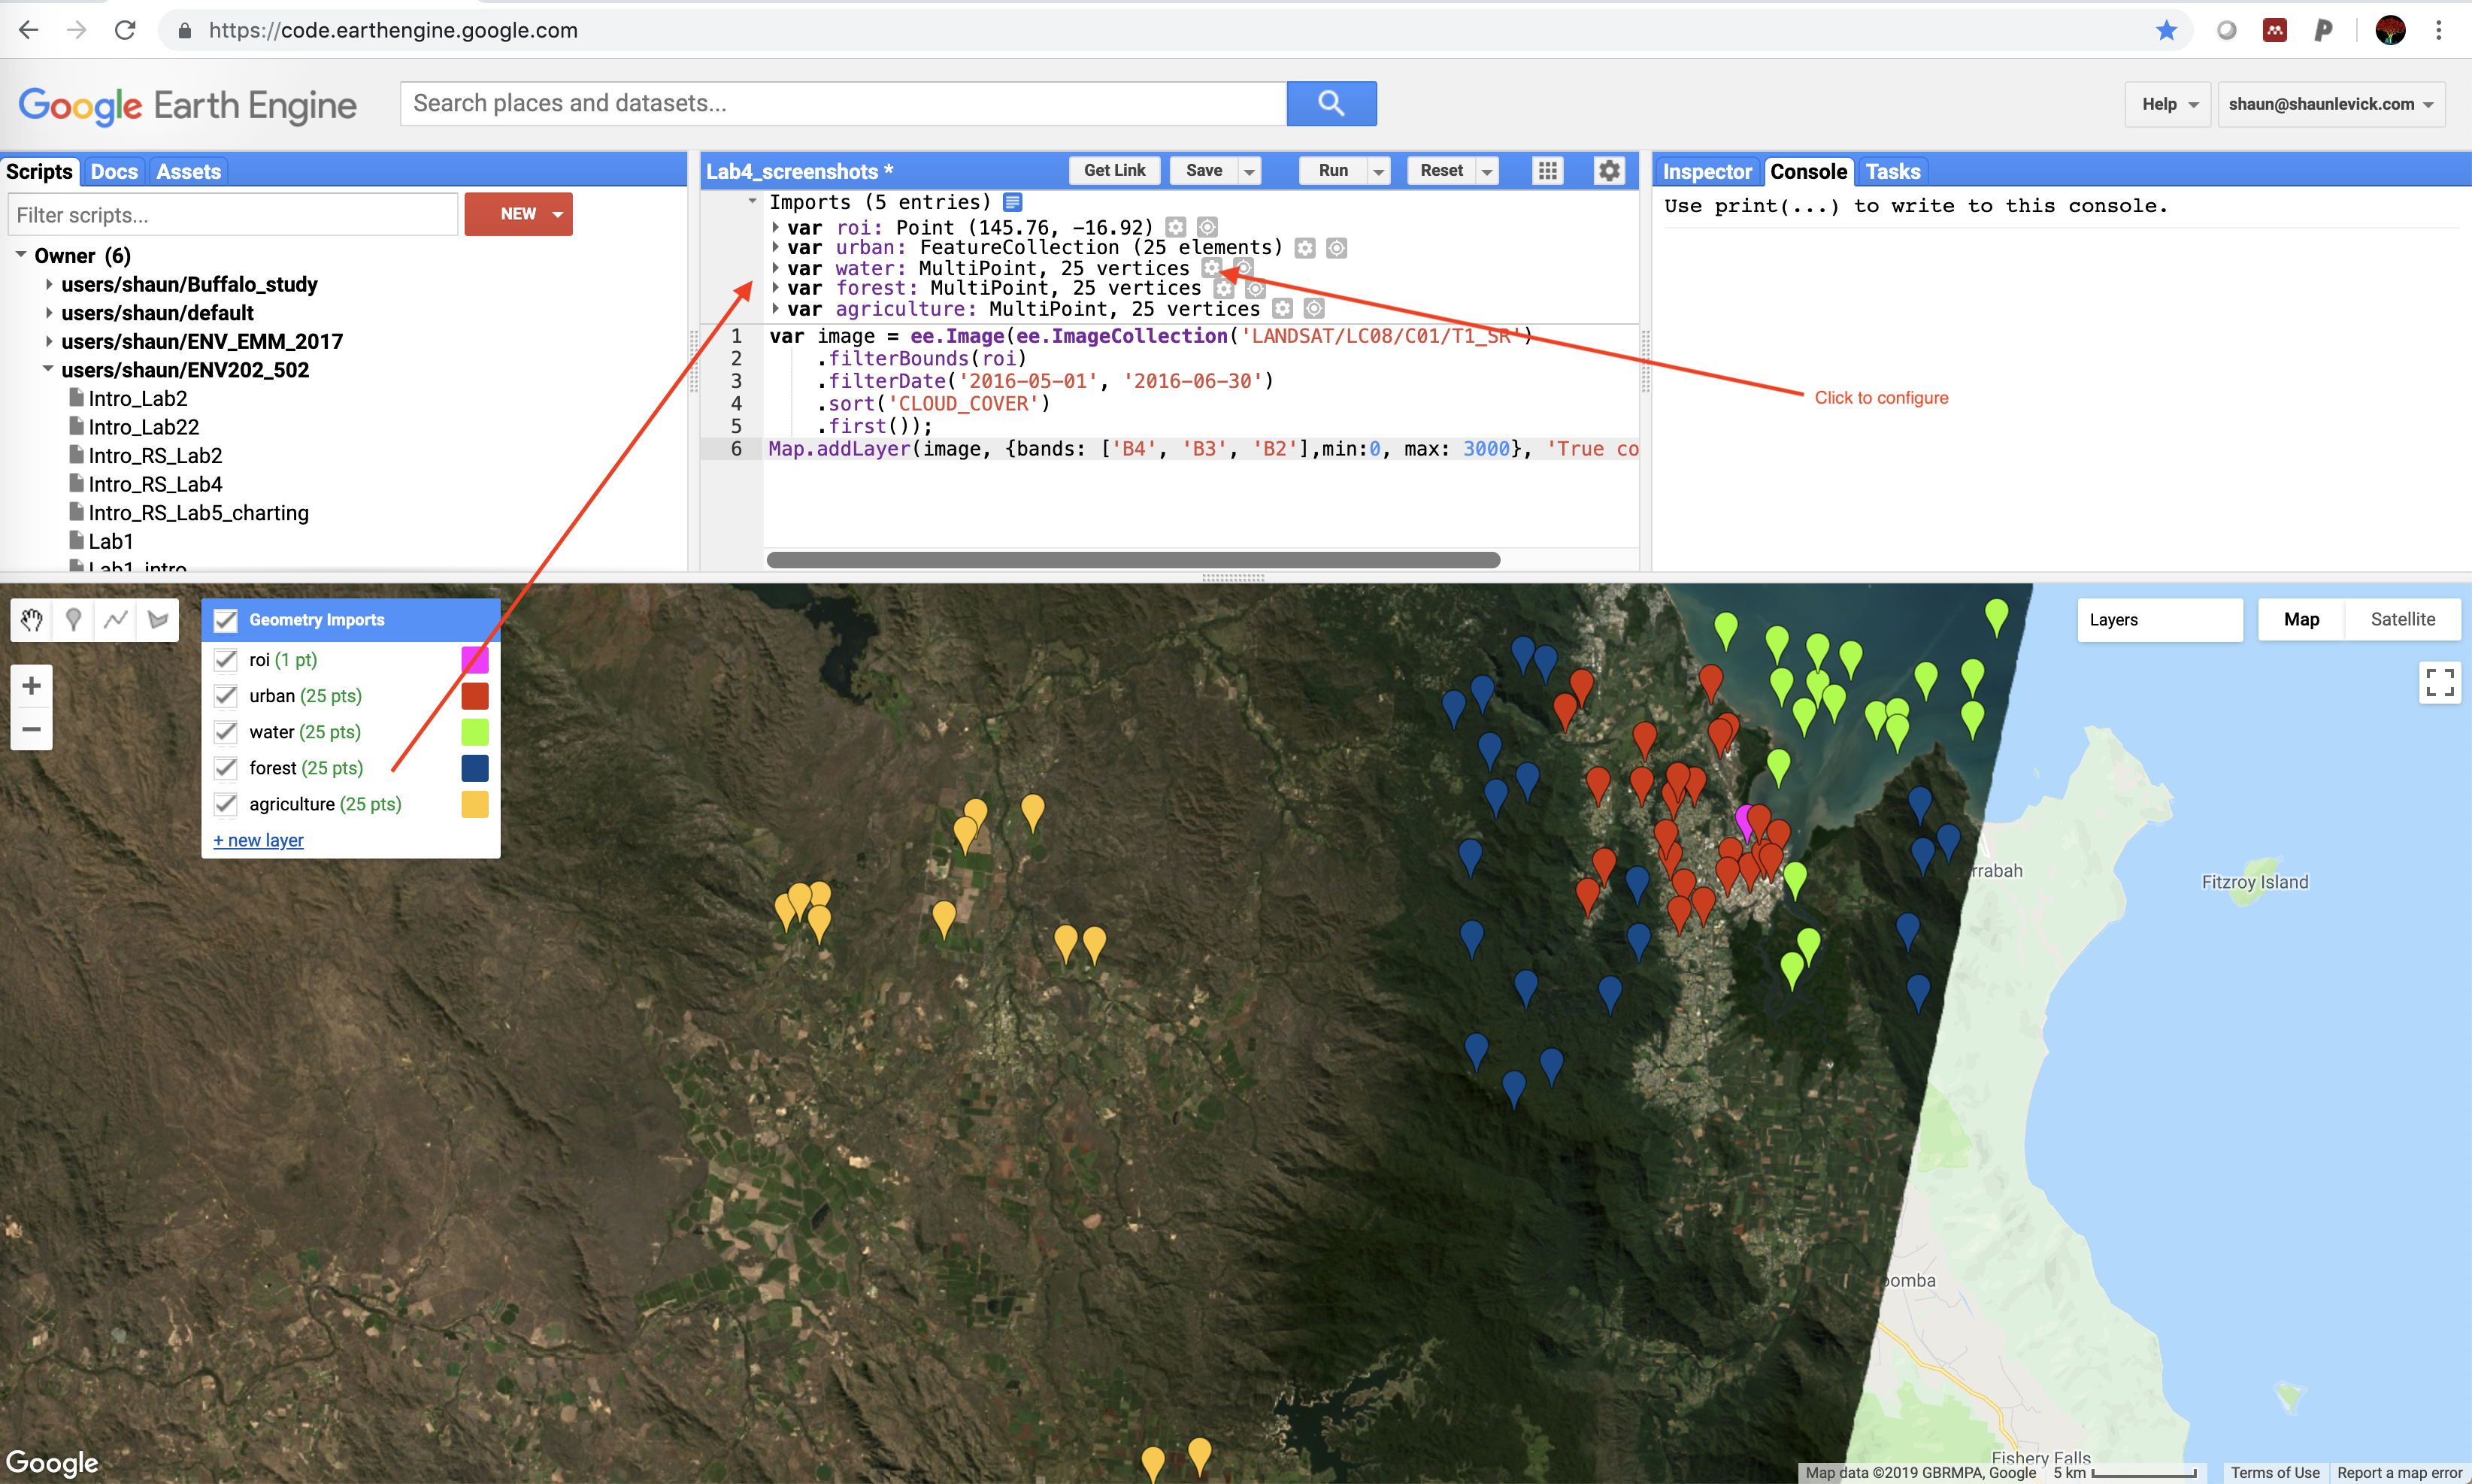The image size is (2472, 1484).
Task: Click the blue search magnifier button
Action: [1331, 103]
